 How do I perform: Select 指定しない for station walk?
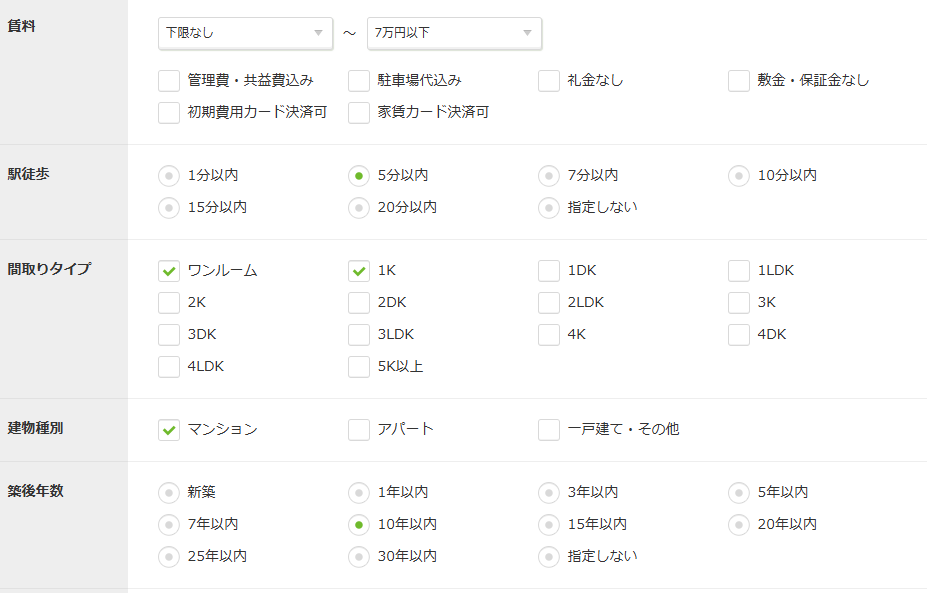549,208
